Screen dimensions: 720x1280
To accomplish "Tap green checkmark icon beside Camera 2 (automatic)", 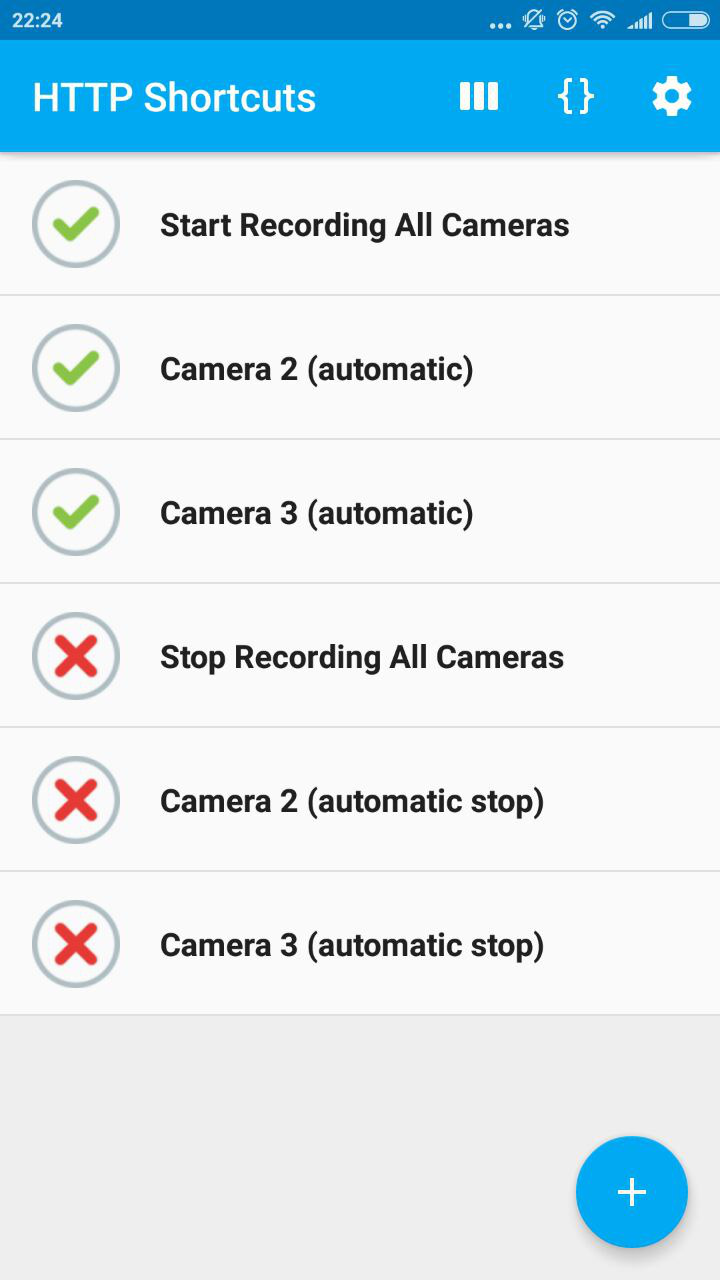I will 76,368.
